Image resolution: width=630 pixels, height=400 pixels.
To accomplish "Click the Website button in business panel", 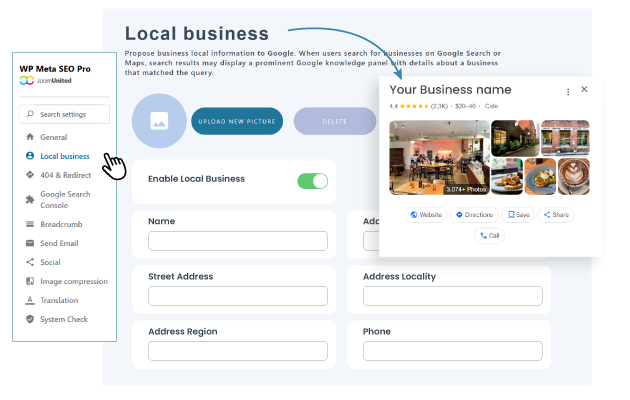I will 425,214.
